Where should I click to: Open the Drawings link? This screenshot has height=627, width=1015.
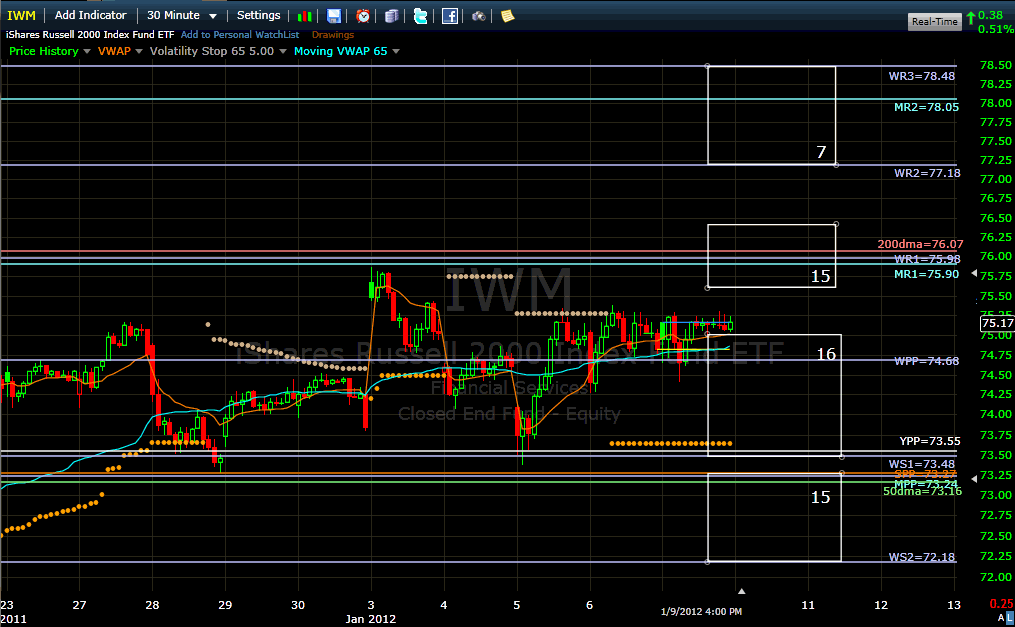[x=333, y=35]
